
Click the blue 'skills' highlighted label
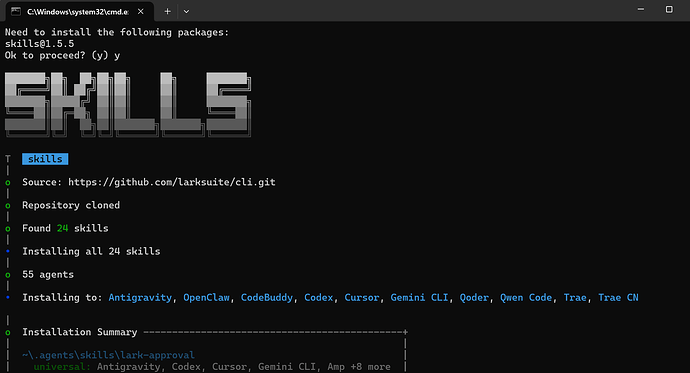pyautogui.click(x=45, y=159)
